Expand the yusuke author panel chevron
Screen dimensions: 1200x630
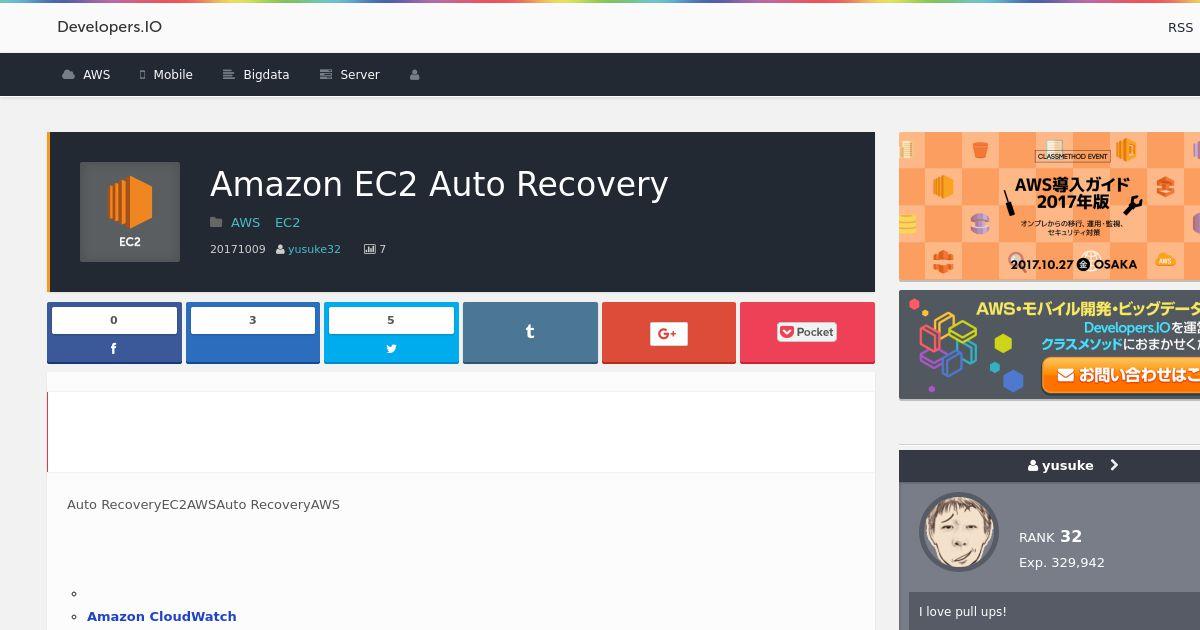pyautogui.click(x=1114, y=465)
